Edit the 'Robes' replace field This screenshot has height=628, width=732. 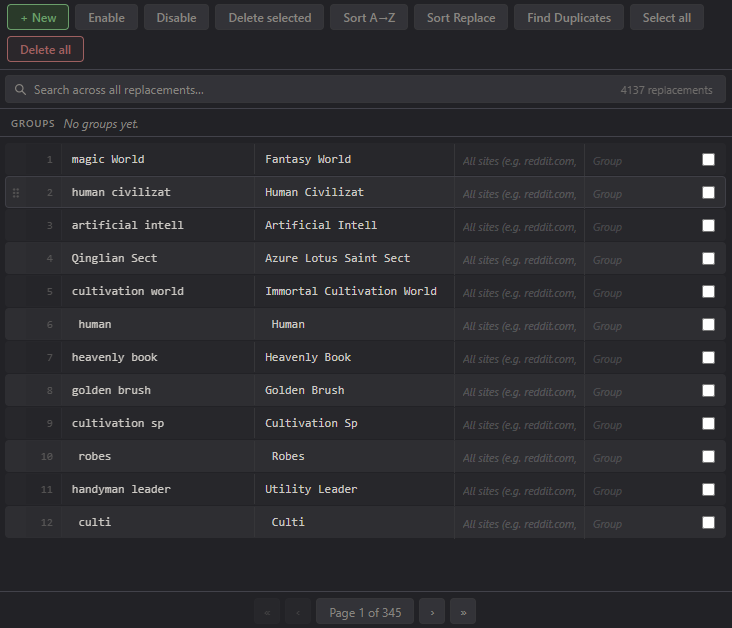[x=354, y=457]
